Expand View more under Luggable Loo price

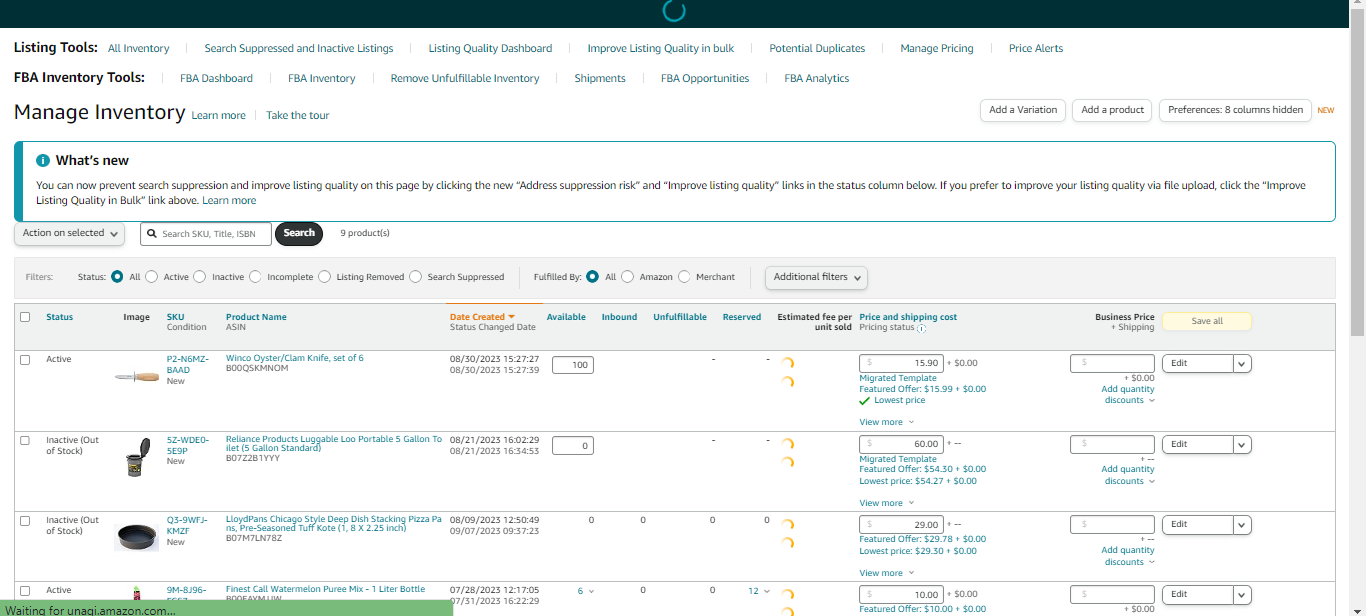(x=885, y=504)
